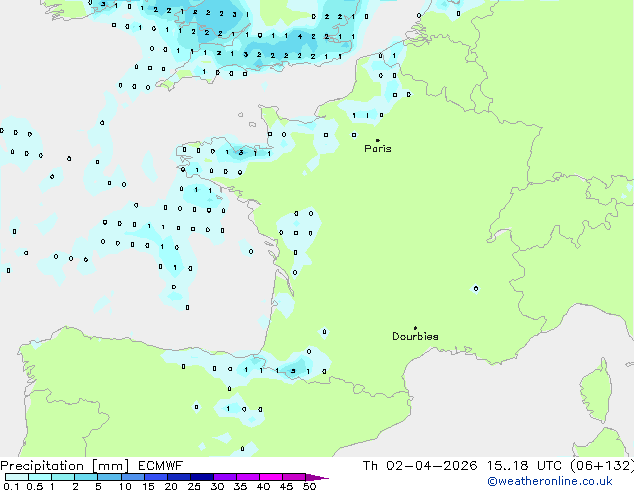This screenshot has width=634, height=490.
Task: Pick the legend swatch between 2 and 5
Action: click(86, 477)
